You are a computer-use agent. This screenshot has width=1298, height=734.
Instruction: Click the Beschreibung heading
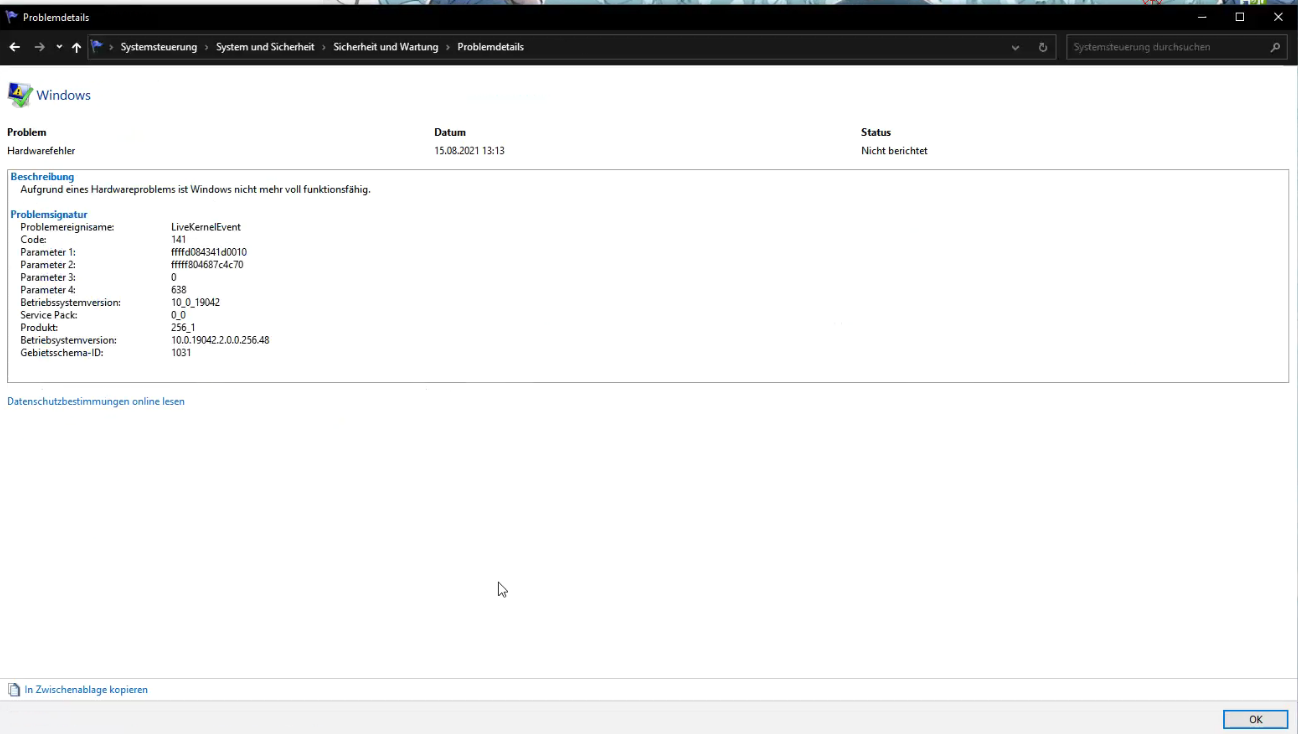[x=42, y=177]
